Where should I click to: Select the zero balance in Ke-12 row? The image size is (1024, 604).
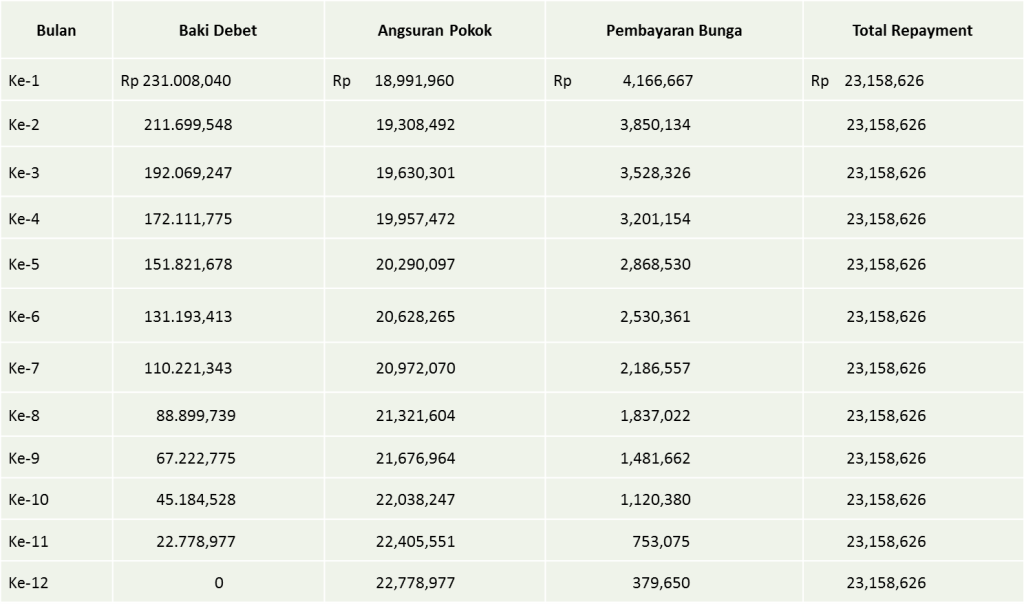coord(218,583)
